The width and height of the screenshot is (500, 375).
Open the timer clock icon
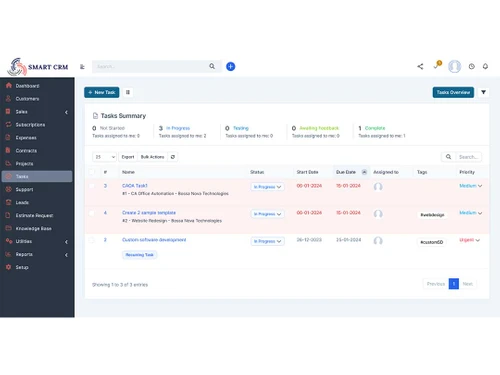click(471, 66)
